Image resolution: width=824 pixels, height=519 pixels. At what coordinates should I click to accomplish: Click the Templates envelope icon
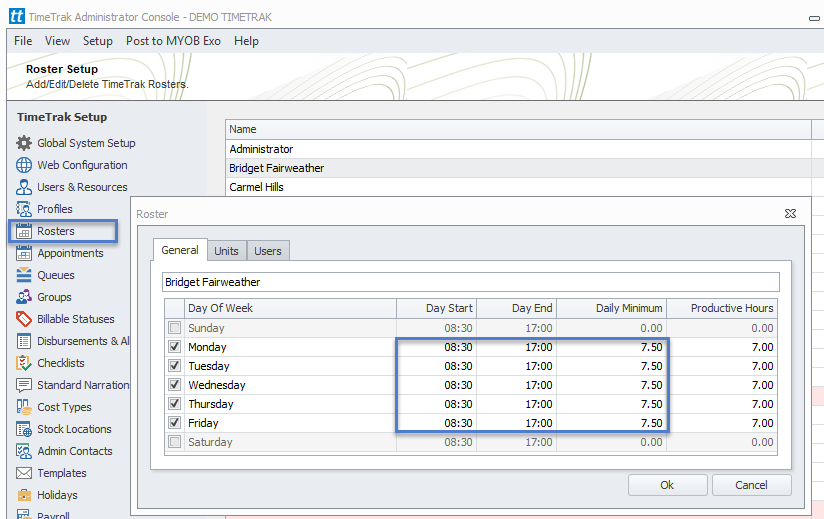[x=24, y=473]
